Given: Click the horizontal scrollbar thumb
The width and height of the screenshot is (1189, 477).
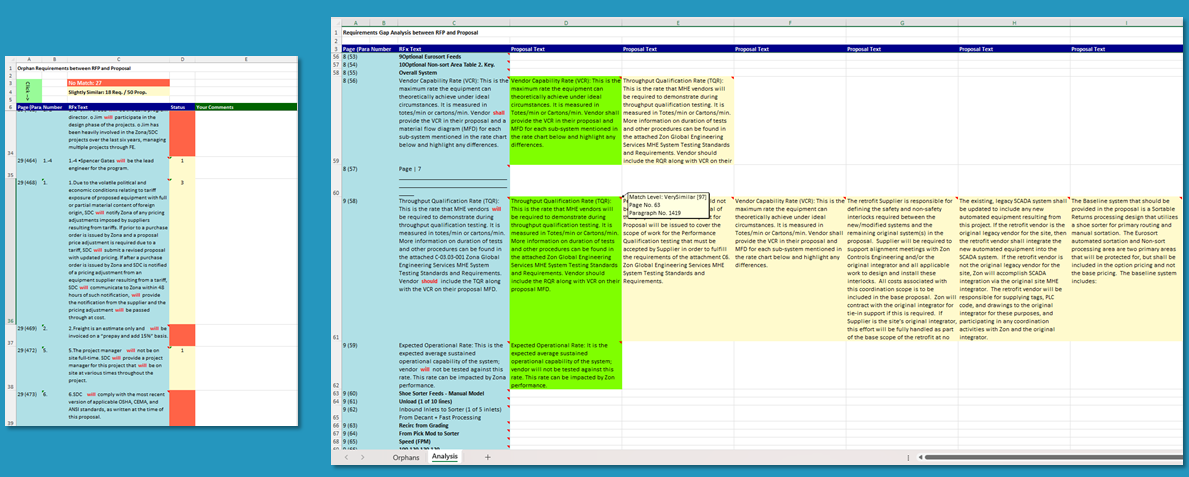Looking at the screenshot, I should (x=1050, y=457).
